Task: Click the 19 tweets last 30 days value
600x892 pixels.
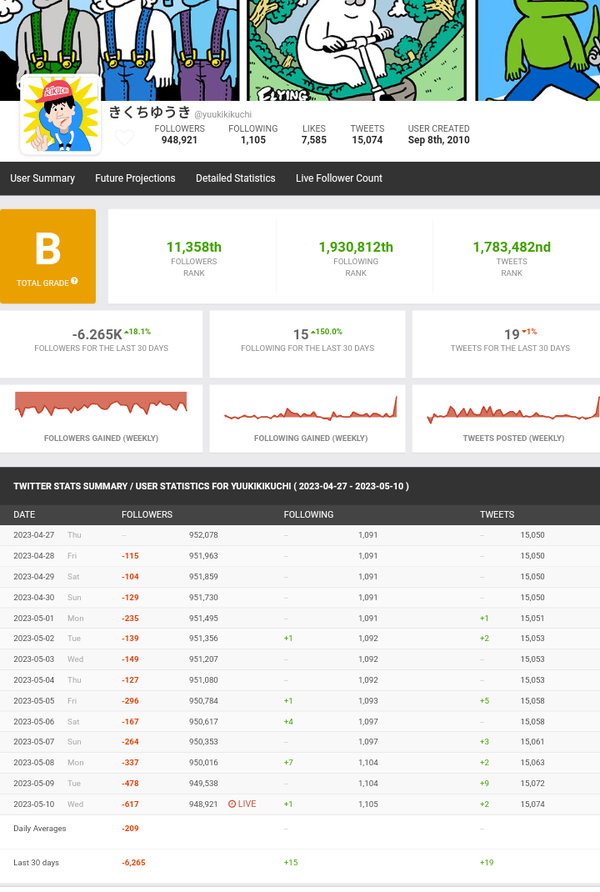Action: (512, 334)
